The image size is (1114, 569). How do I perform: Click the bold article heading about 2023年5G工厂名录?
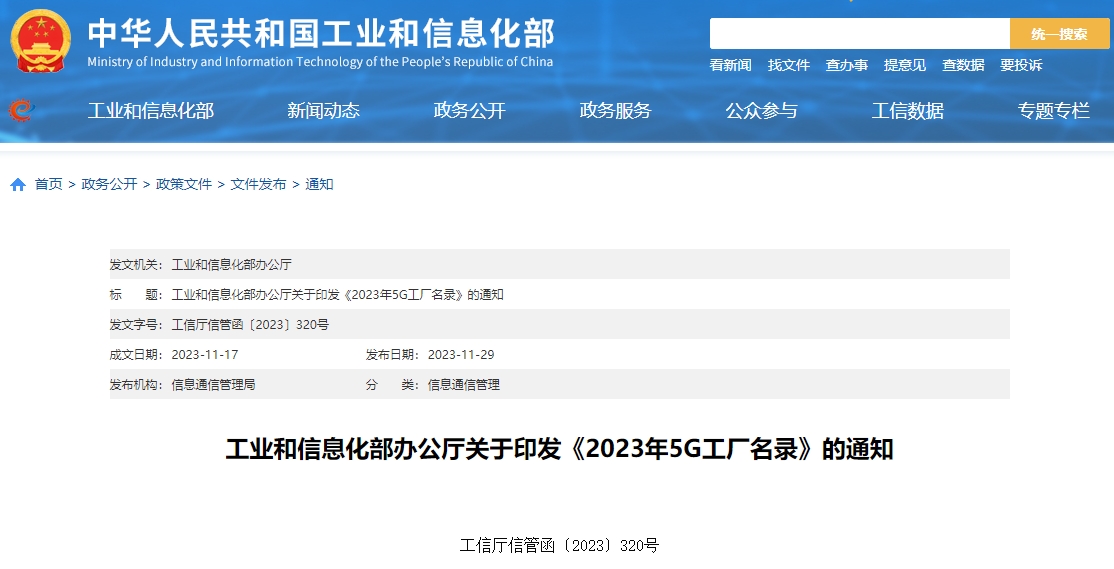click(559, 449)
